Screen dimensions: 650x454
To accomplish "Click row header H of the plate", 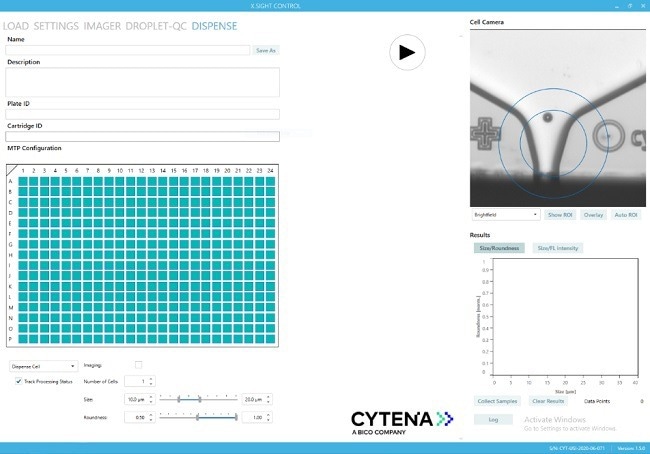I will coord(11,255).
